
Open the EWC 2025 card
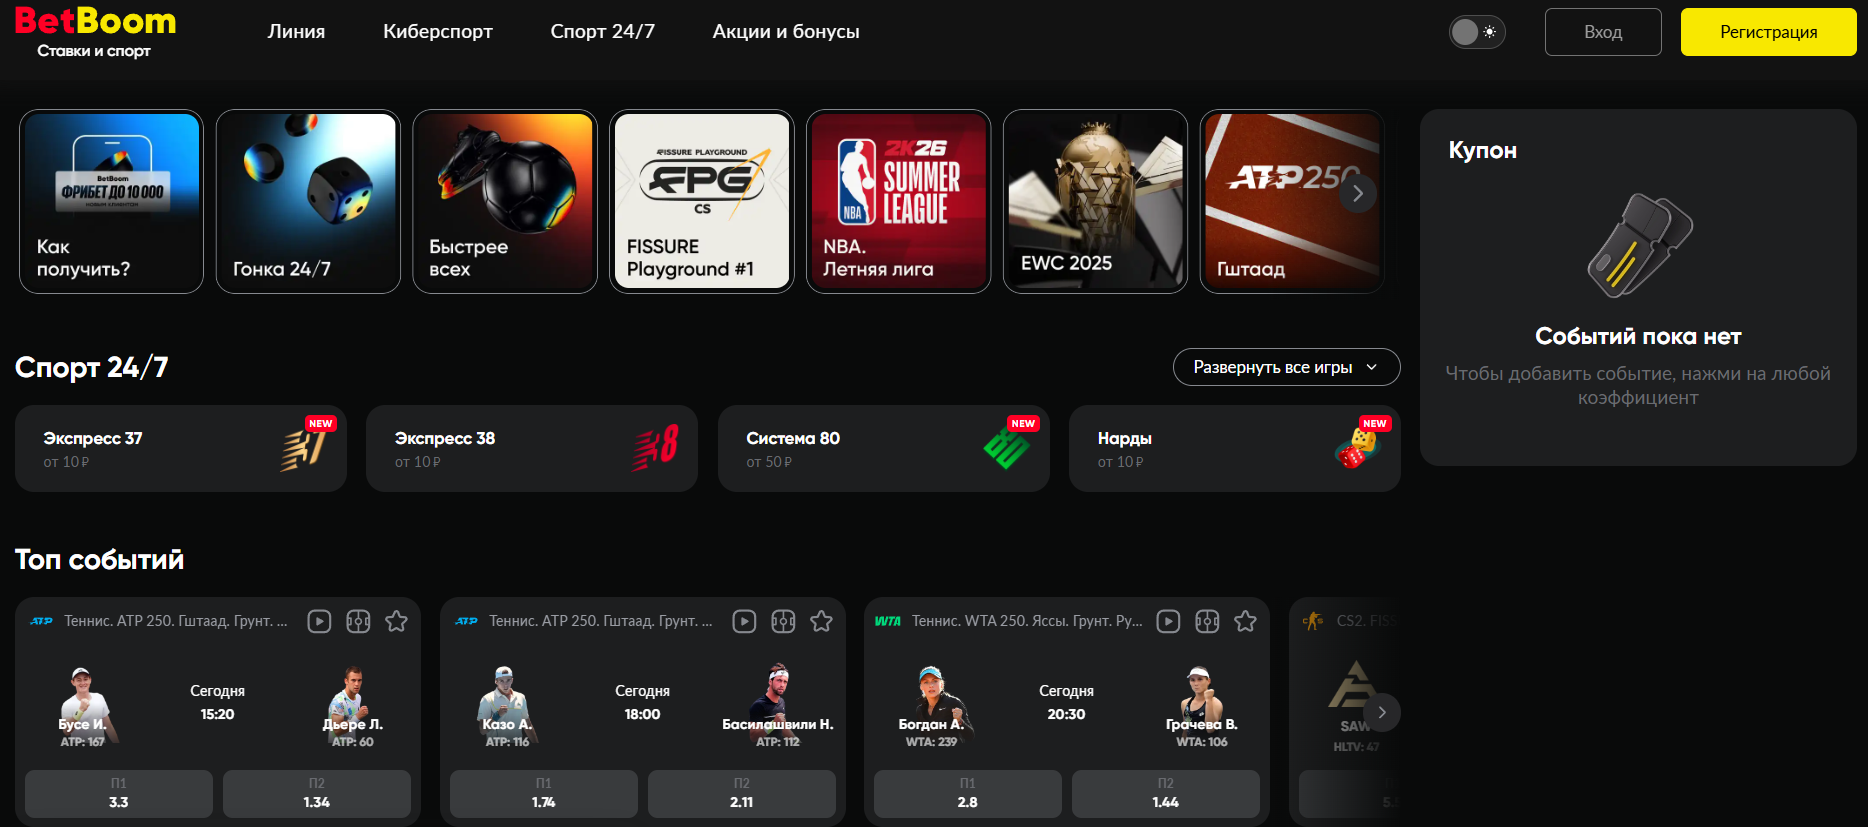coord(1096,201)
